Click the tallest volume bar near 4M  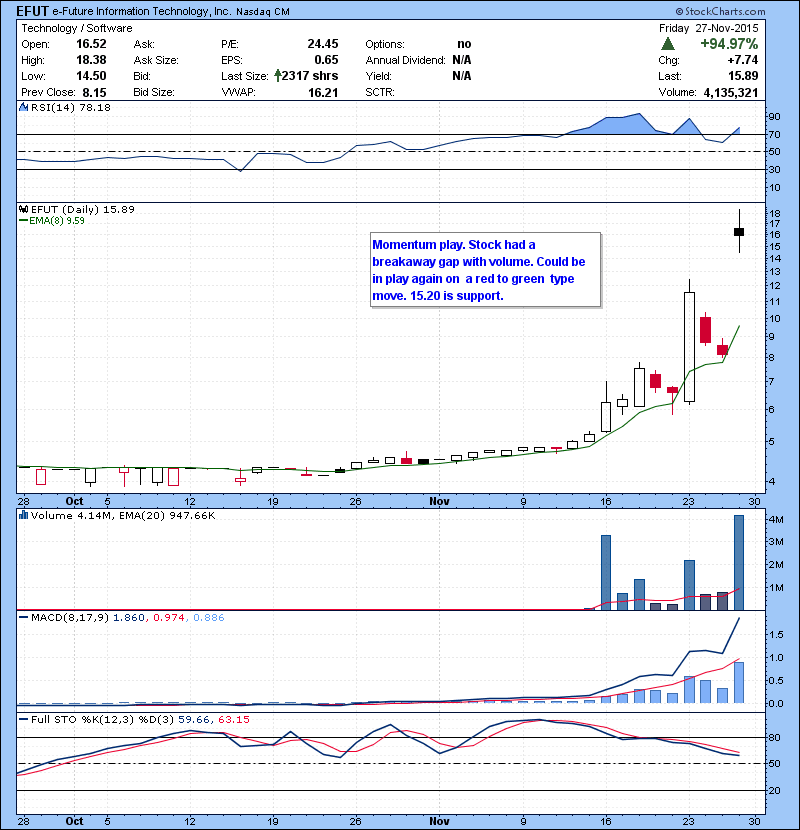pos(739,562)
